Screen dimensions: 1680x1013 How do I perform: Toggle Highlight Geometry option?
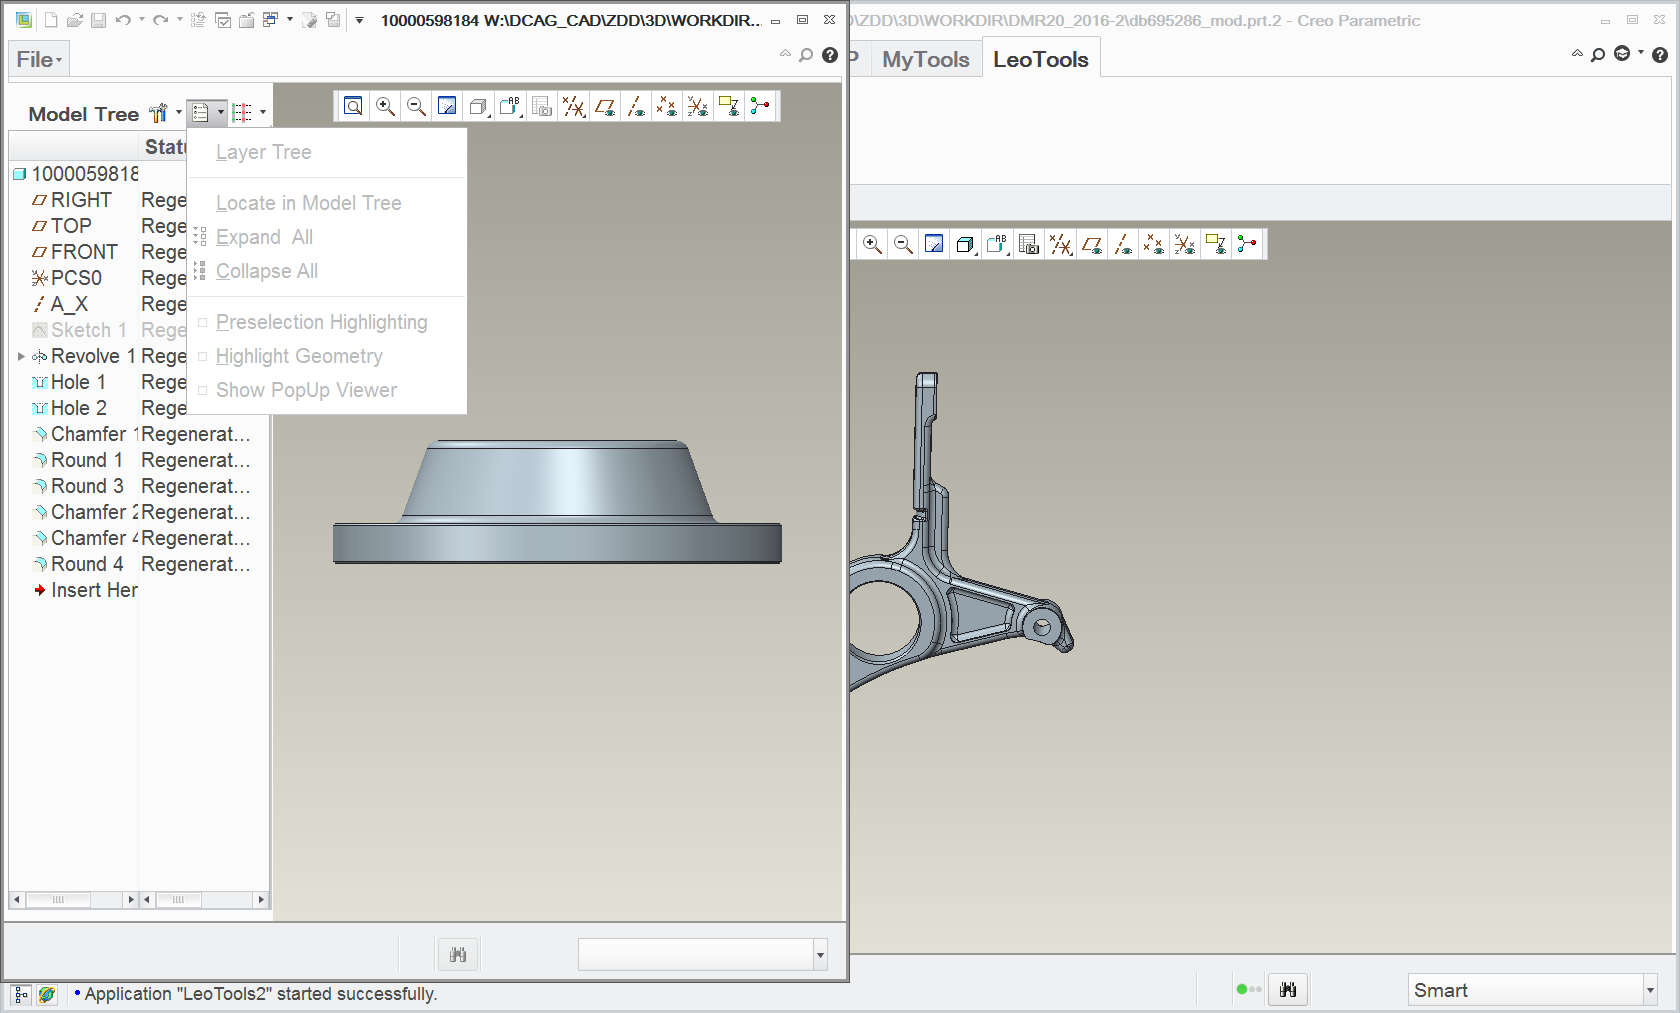[x=299, y=356]
